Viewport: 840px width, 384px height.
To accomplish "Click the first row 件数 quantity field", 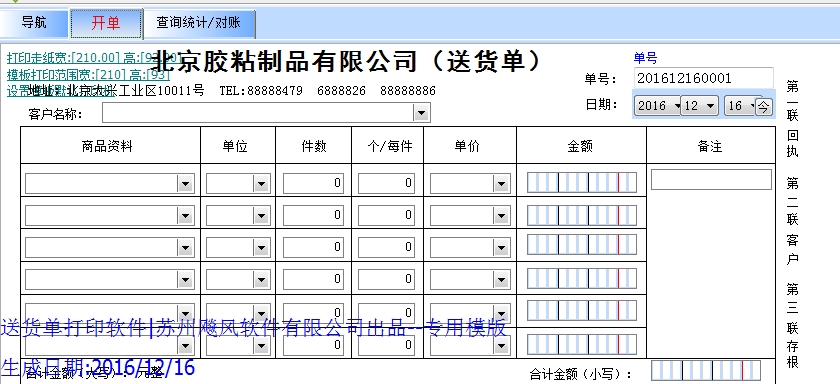I will pyautogui.click(x=313, y=183).
